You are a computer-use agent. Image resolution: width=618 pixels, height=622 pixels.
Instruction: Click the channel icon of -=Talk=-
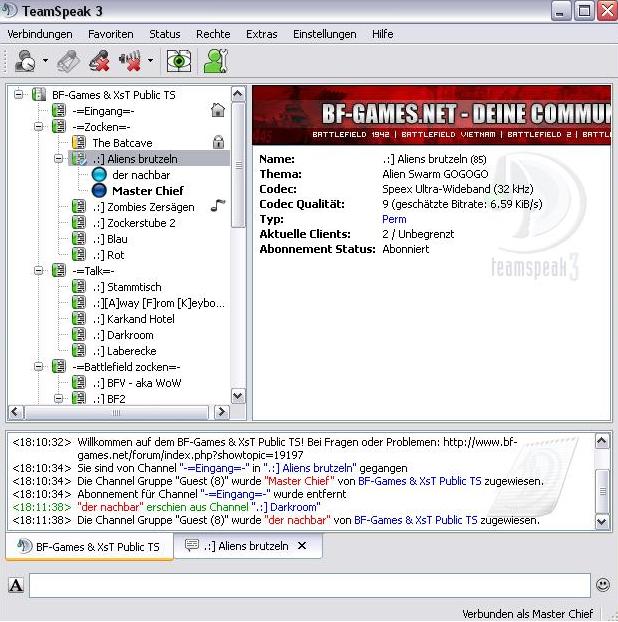(x=59, y=270)
